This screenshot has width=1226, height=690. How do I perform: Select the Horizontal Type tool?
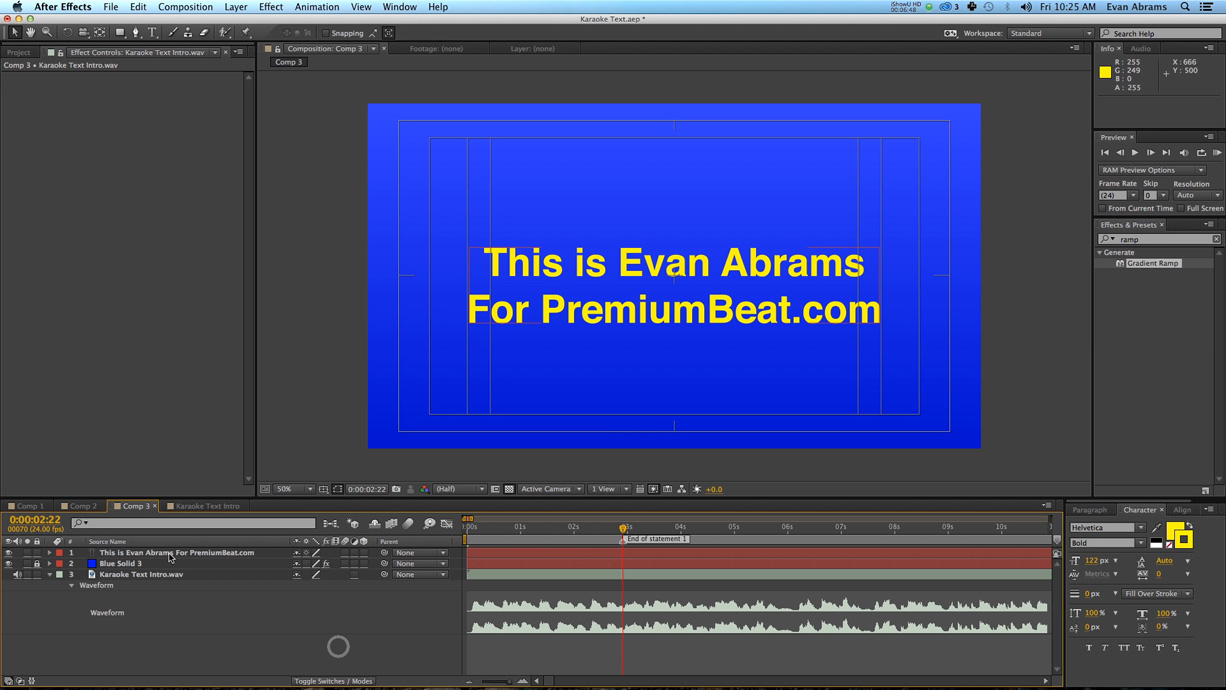(x=152, y=32)
